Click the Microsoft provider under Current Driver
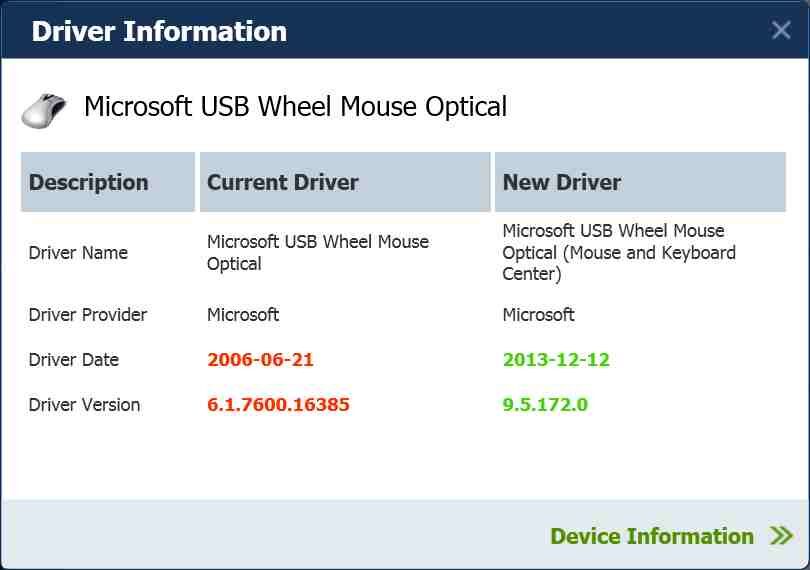The image size is (810, 570). pos(243,315)
